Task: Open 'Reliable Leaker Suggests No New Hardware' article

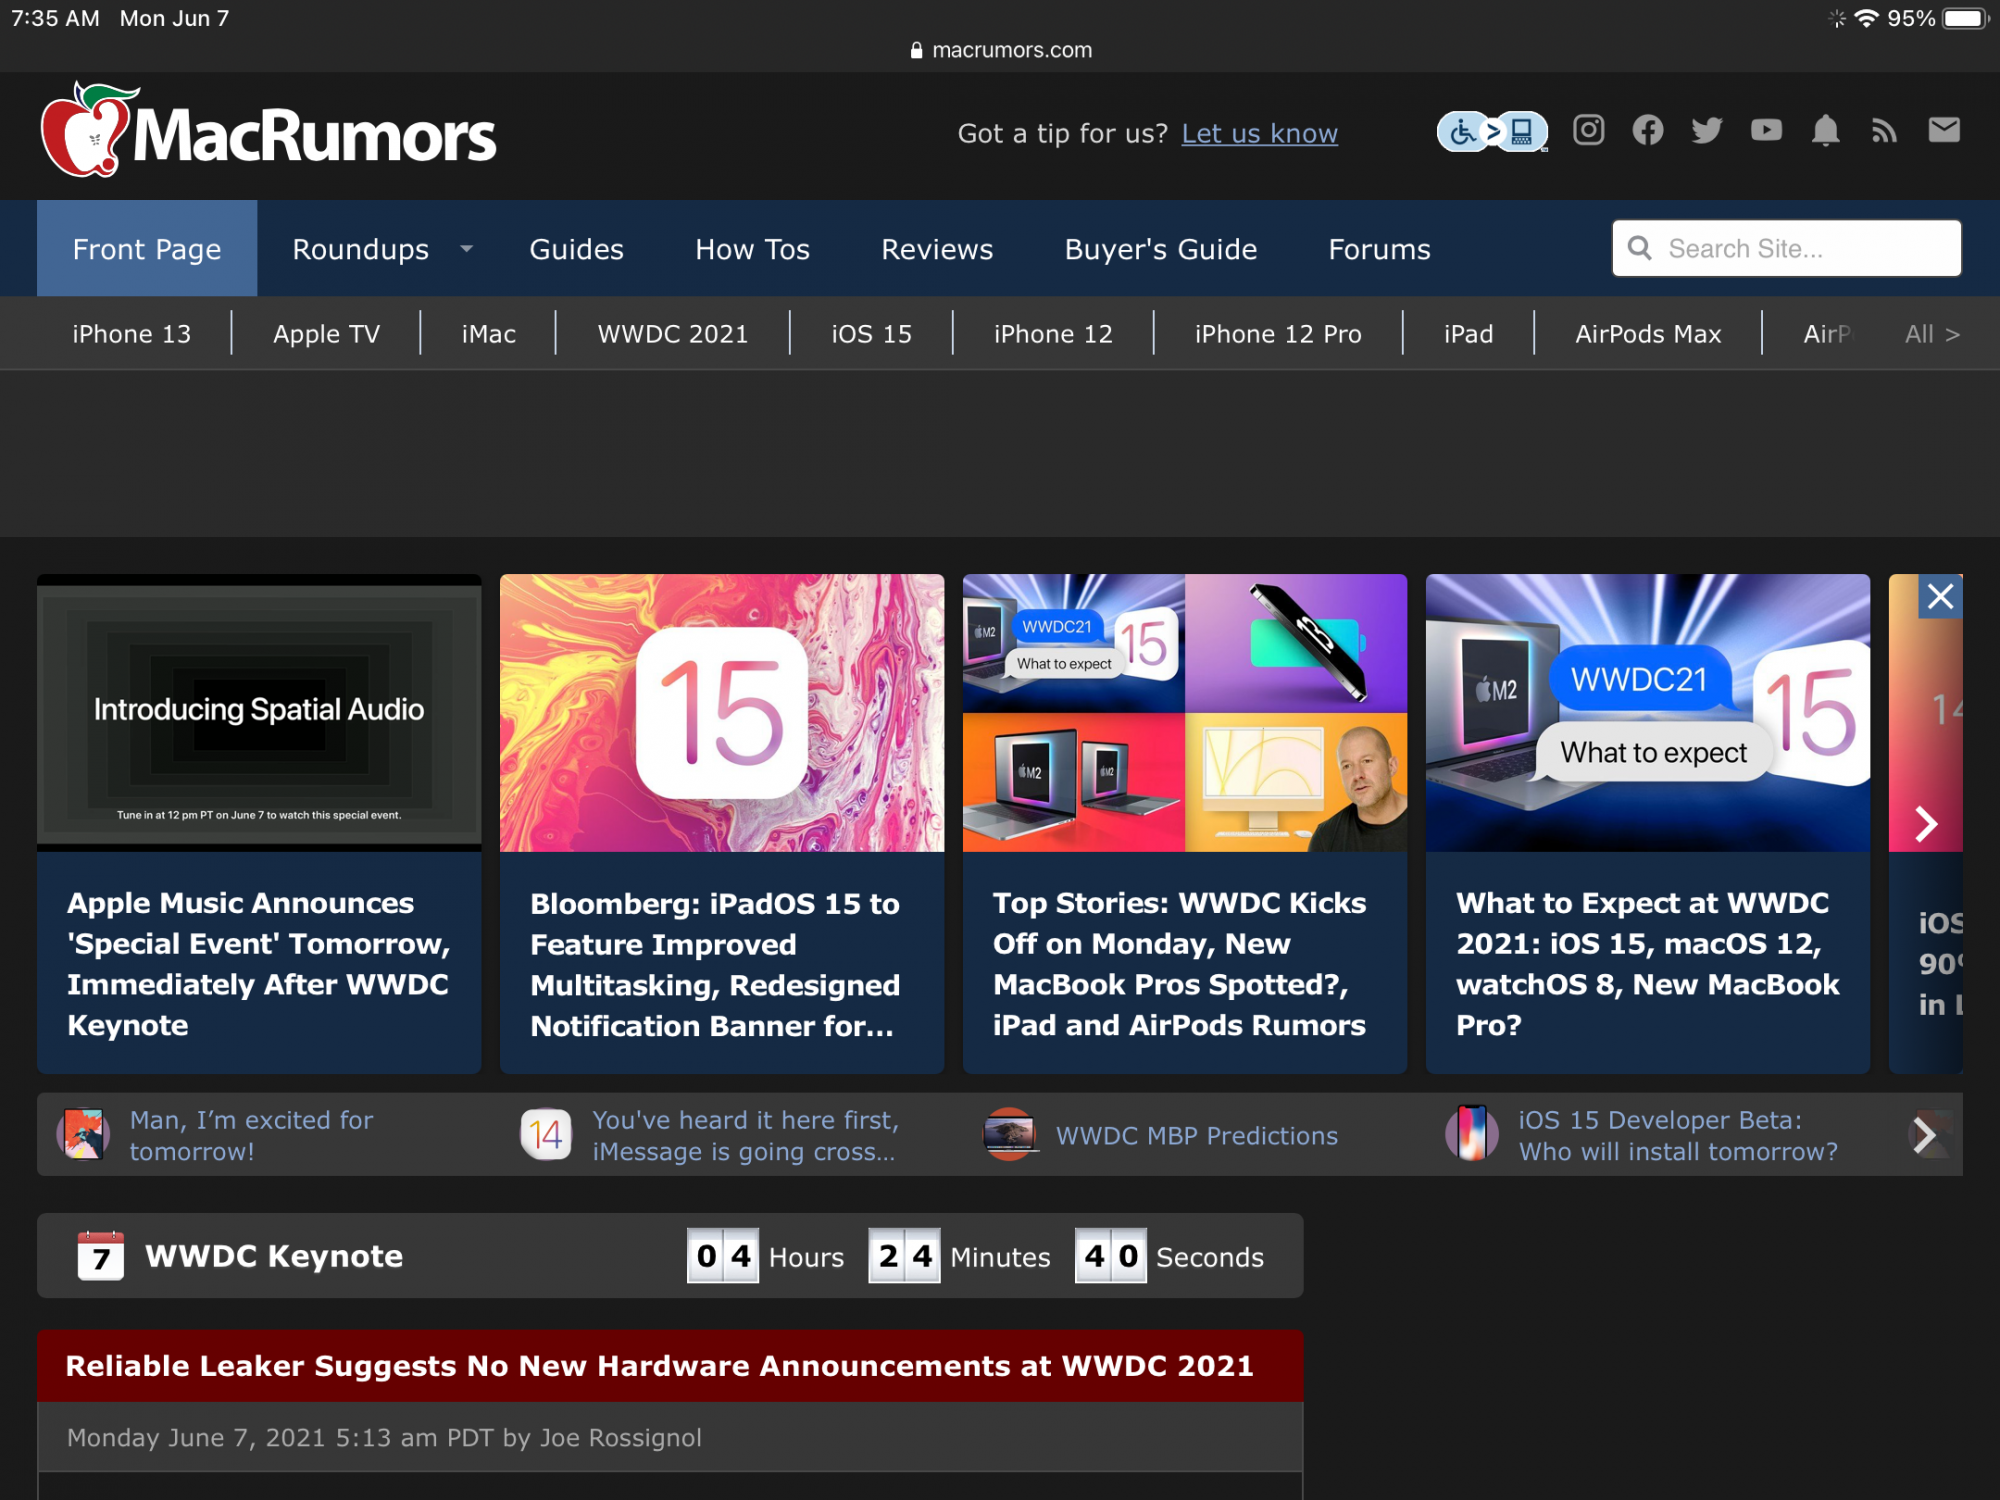Action: click(x=659, y=1366)
